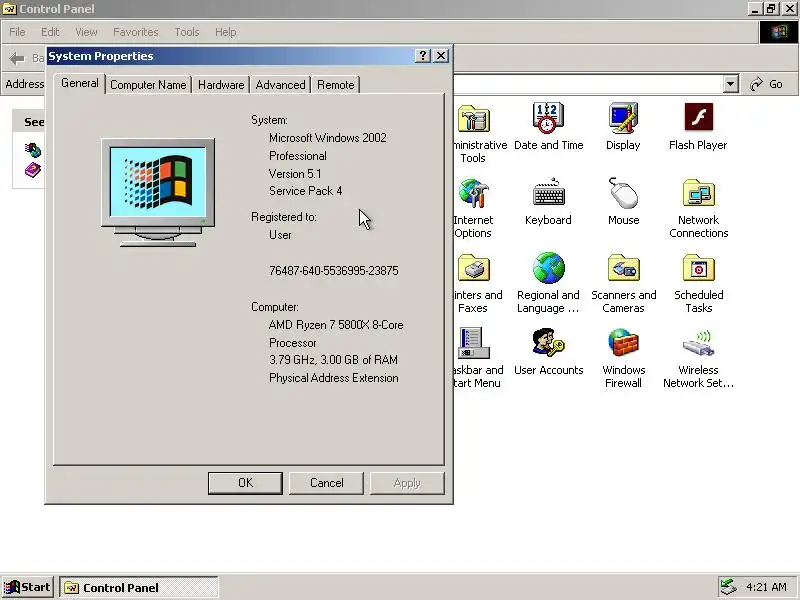Open Flash Player settings icon
Viewport: 800px width, 600px height.
(698, 117)
